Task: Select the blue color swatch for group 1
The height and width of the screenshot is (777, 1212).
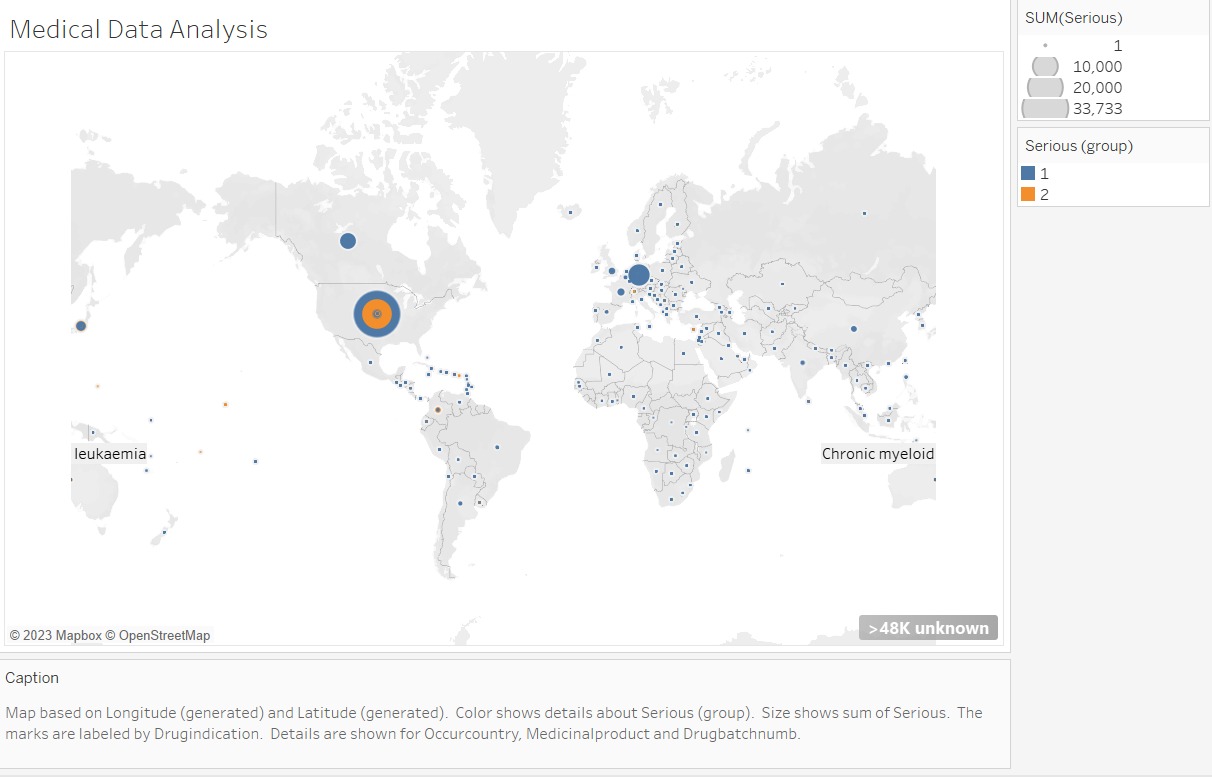Action: click(x=1028, y=173)
